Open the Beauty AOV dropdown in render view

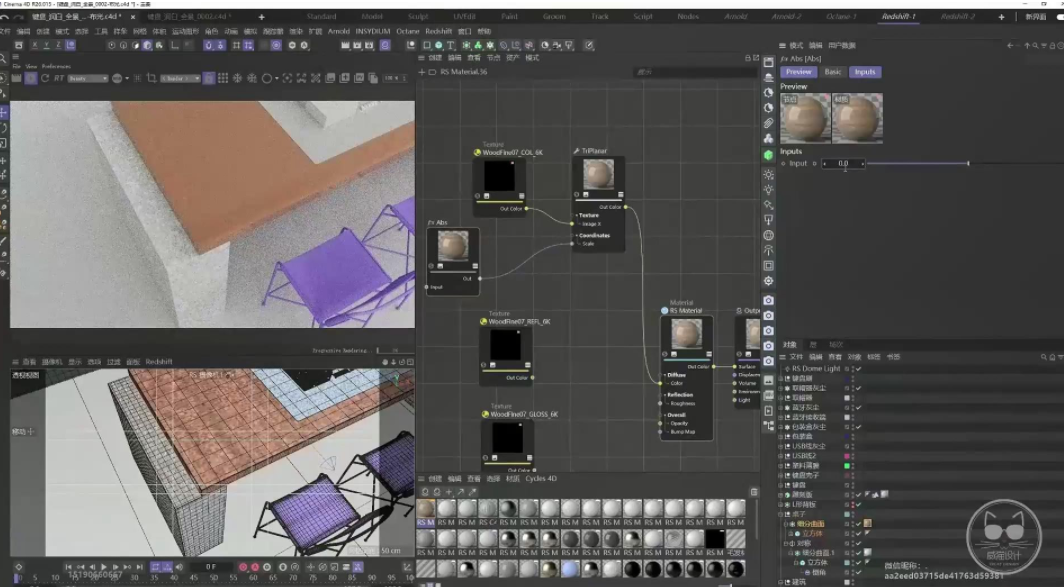(88, 79)
